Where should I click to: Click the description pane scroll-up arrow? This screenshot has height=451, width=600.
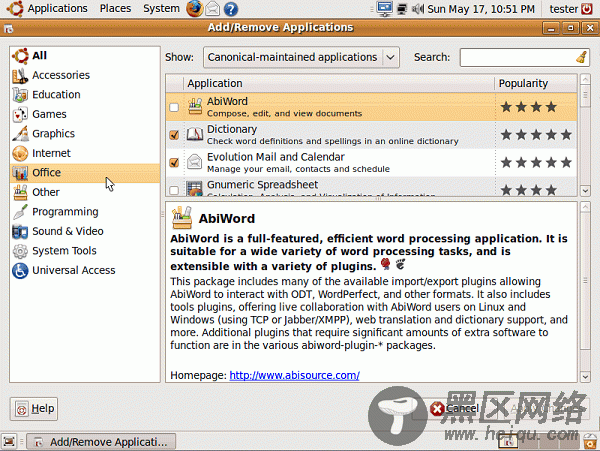[x=585, y=207]
